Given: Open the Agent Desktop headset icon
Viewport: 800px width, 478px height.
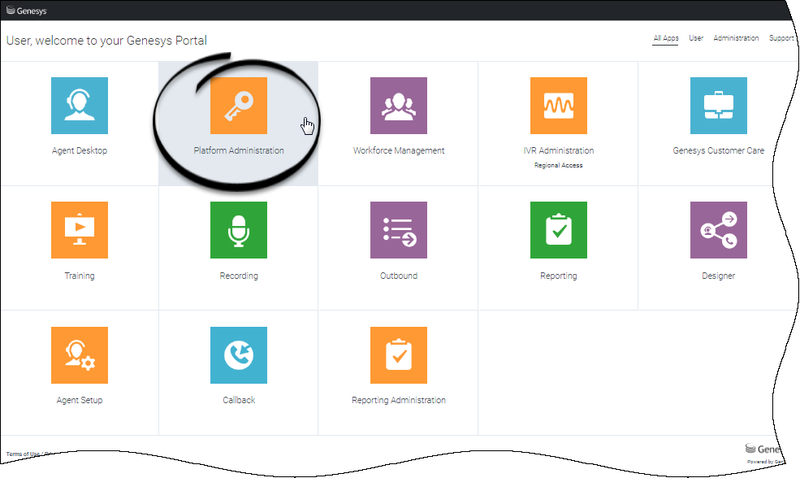Looking at the screenshot, I should pos(79,105).
